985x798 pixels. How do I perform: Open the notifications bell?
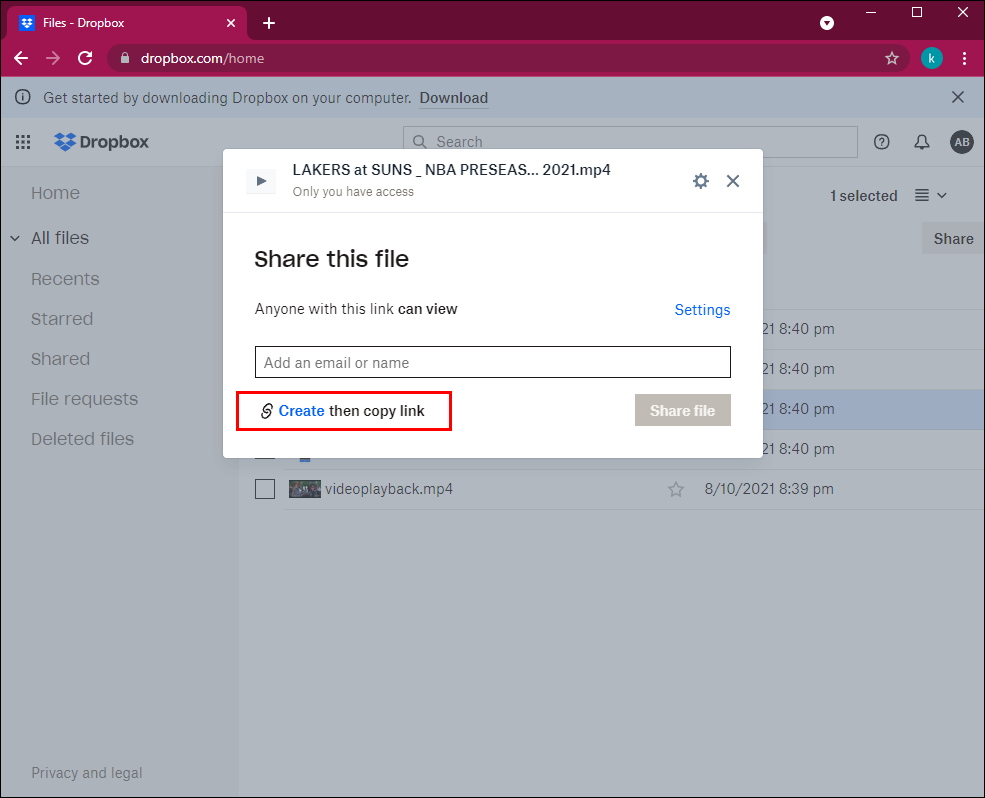922,142
